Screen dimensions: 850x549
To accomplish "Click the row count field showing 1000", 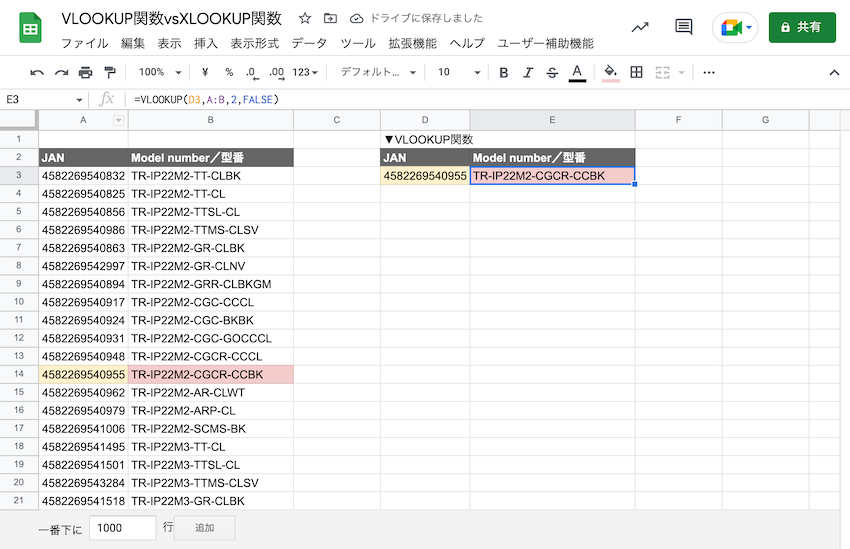I will [122, 527].
